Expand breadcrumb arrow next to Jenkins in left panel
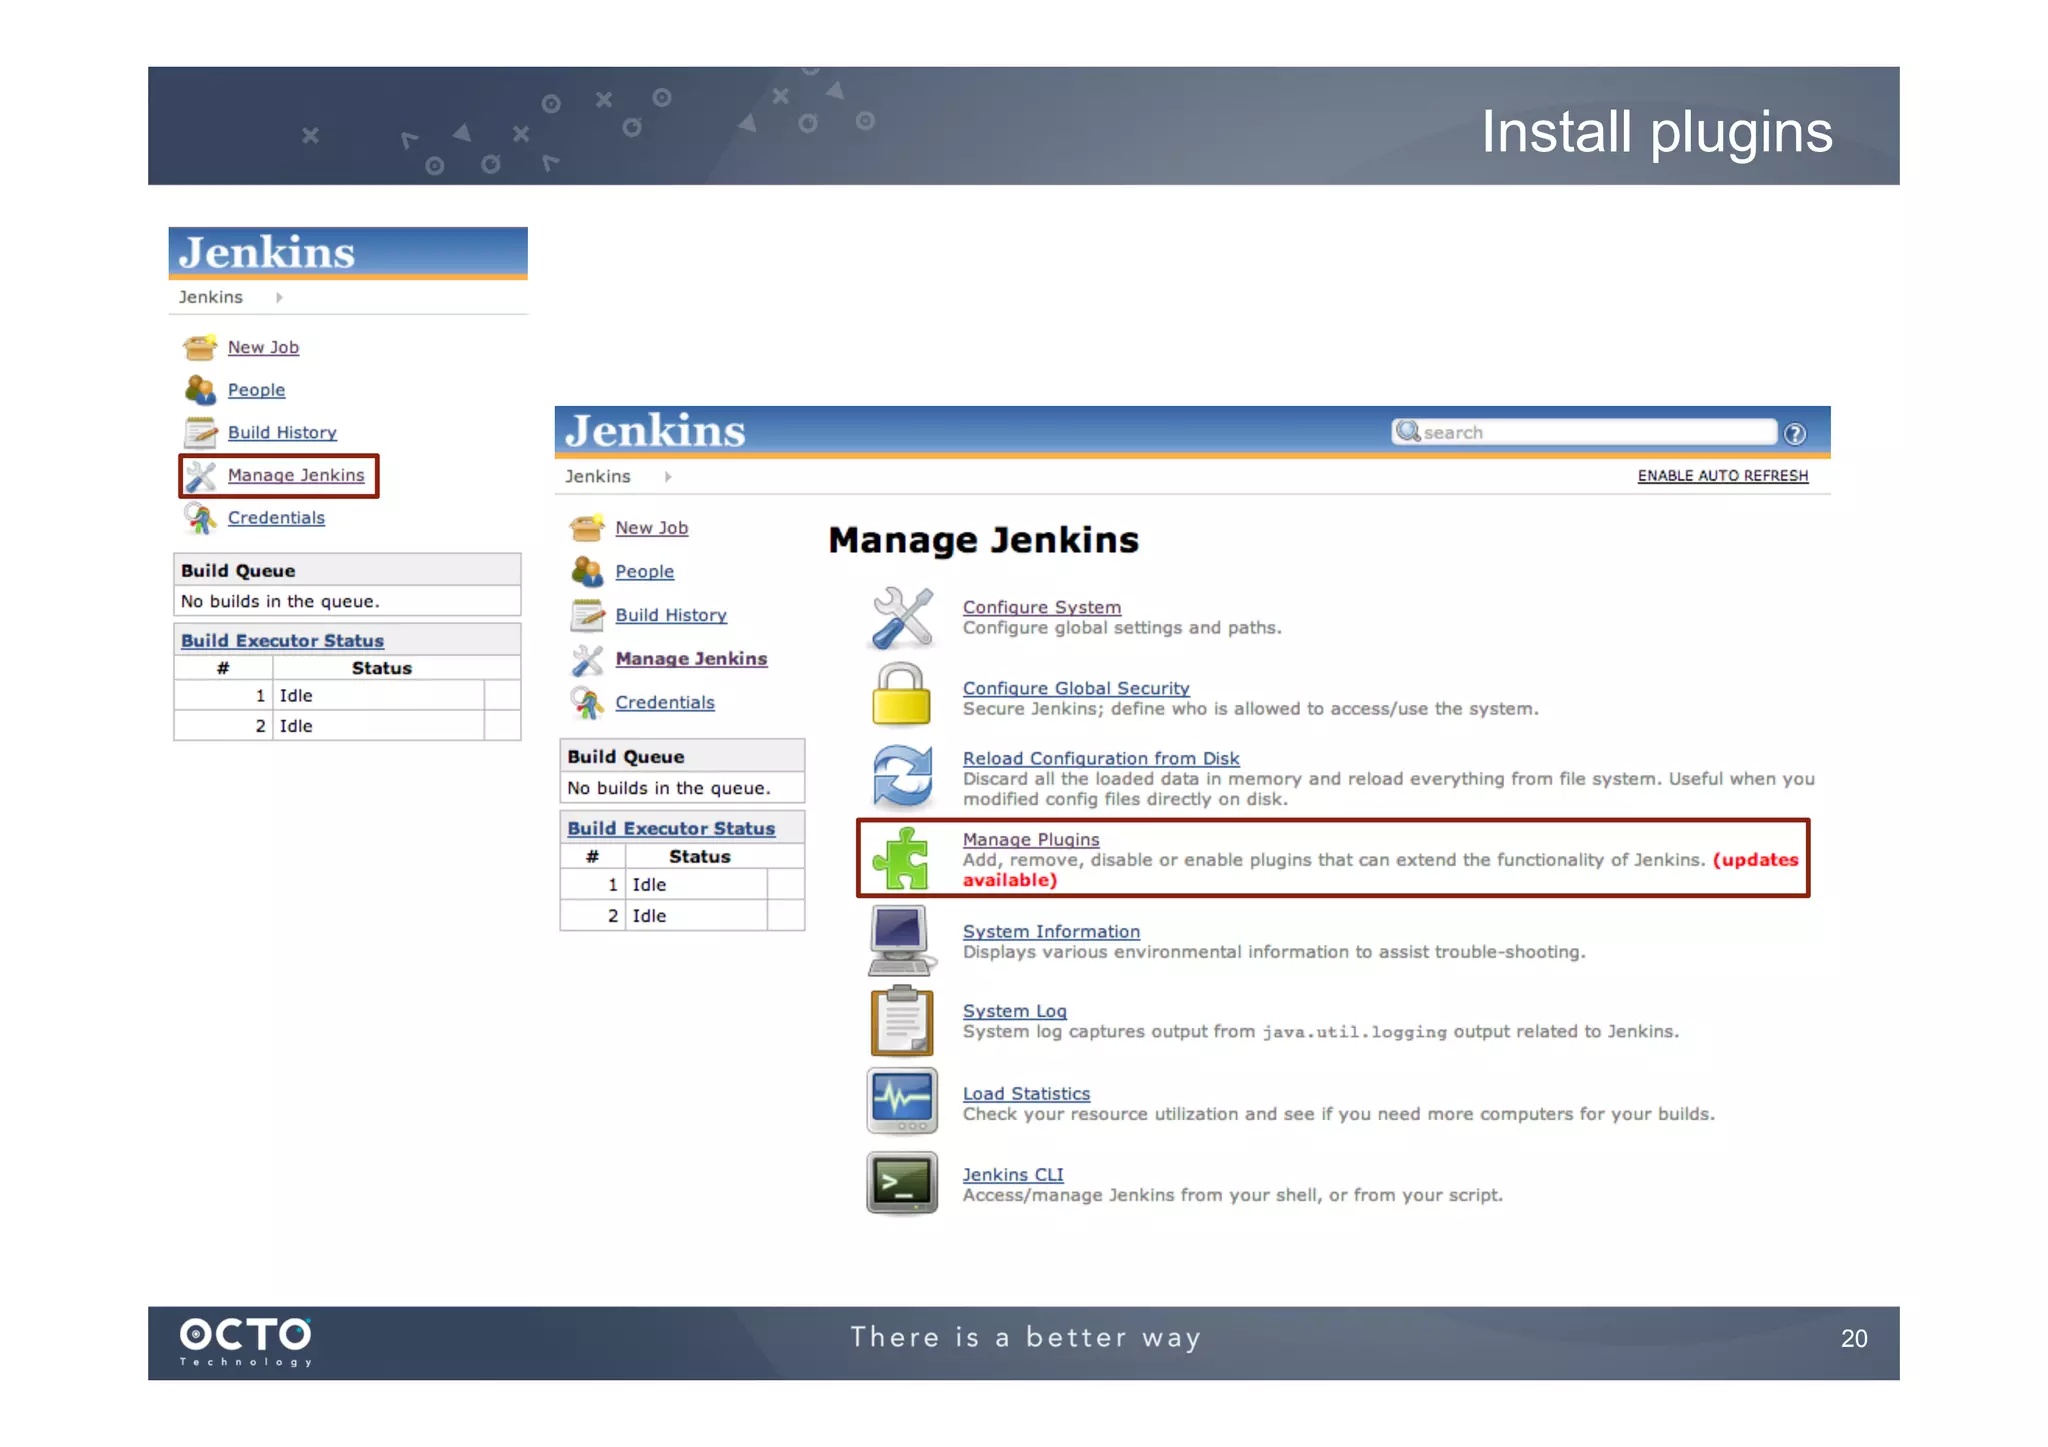 click(279, 297)
